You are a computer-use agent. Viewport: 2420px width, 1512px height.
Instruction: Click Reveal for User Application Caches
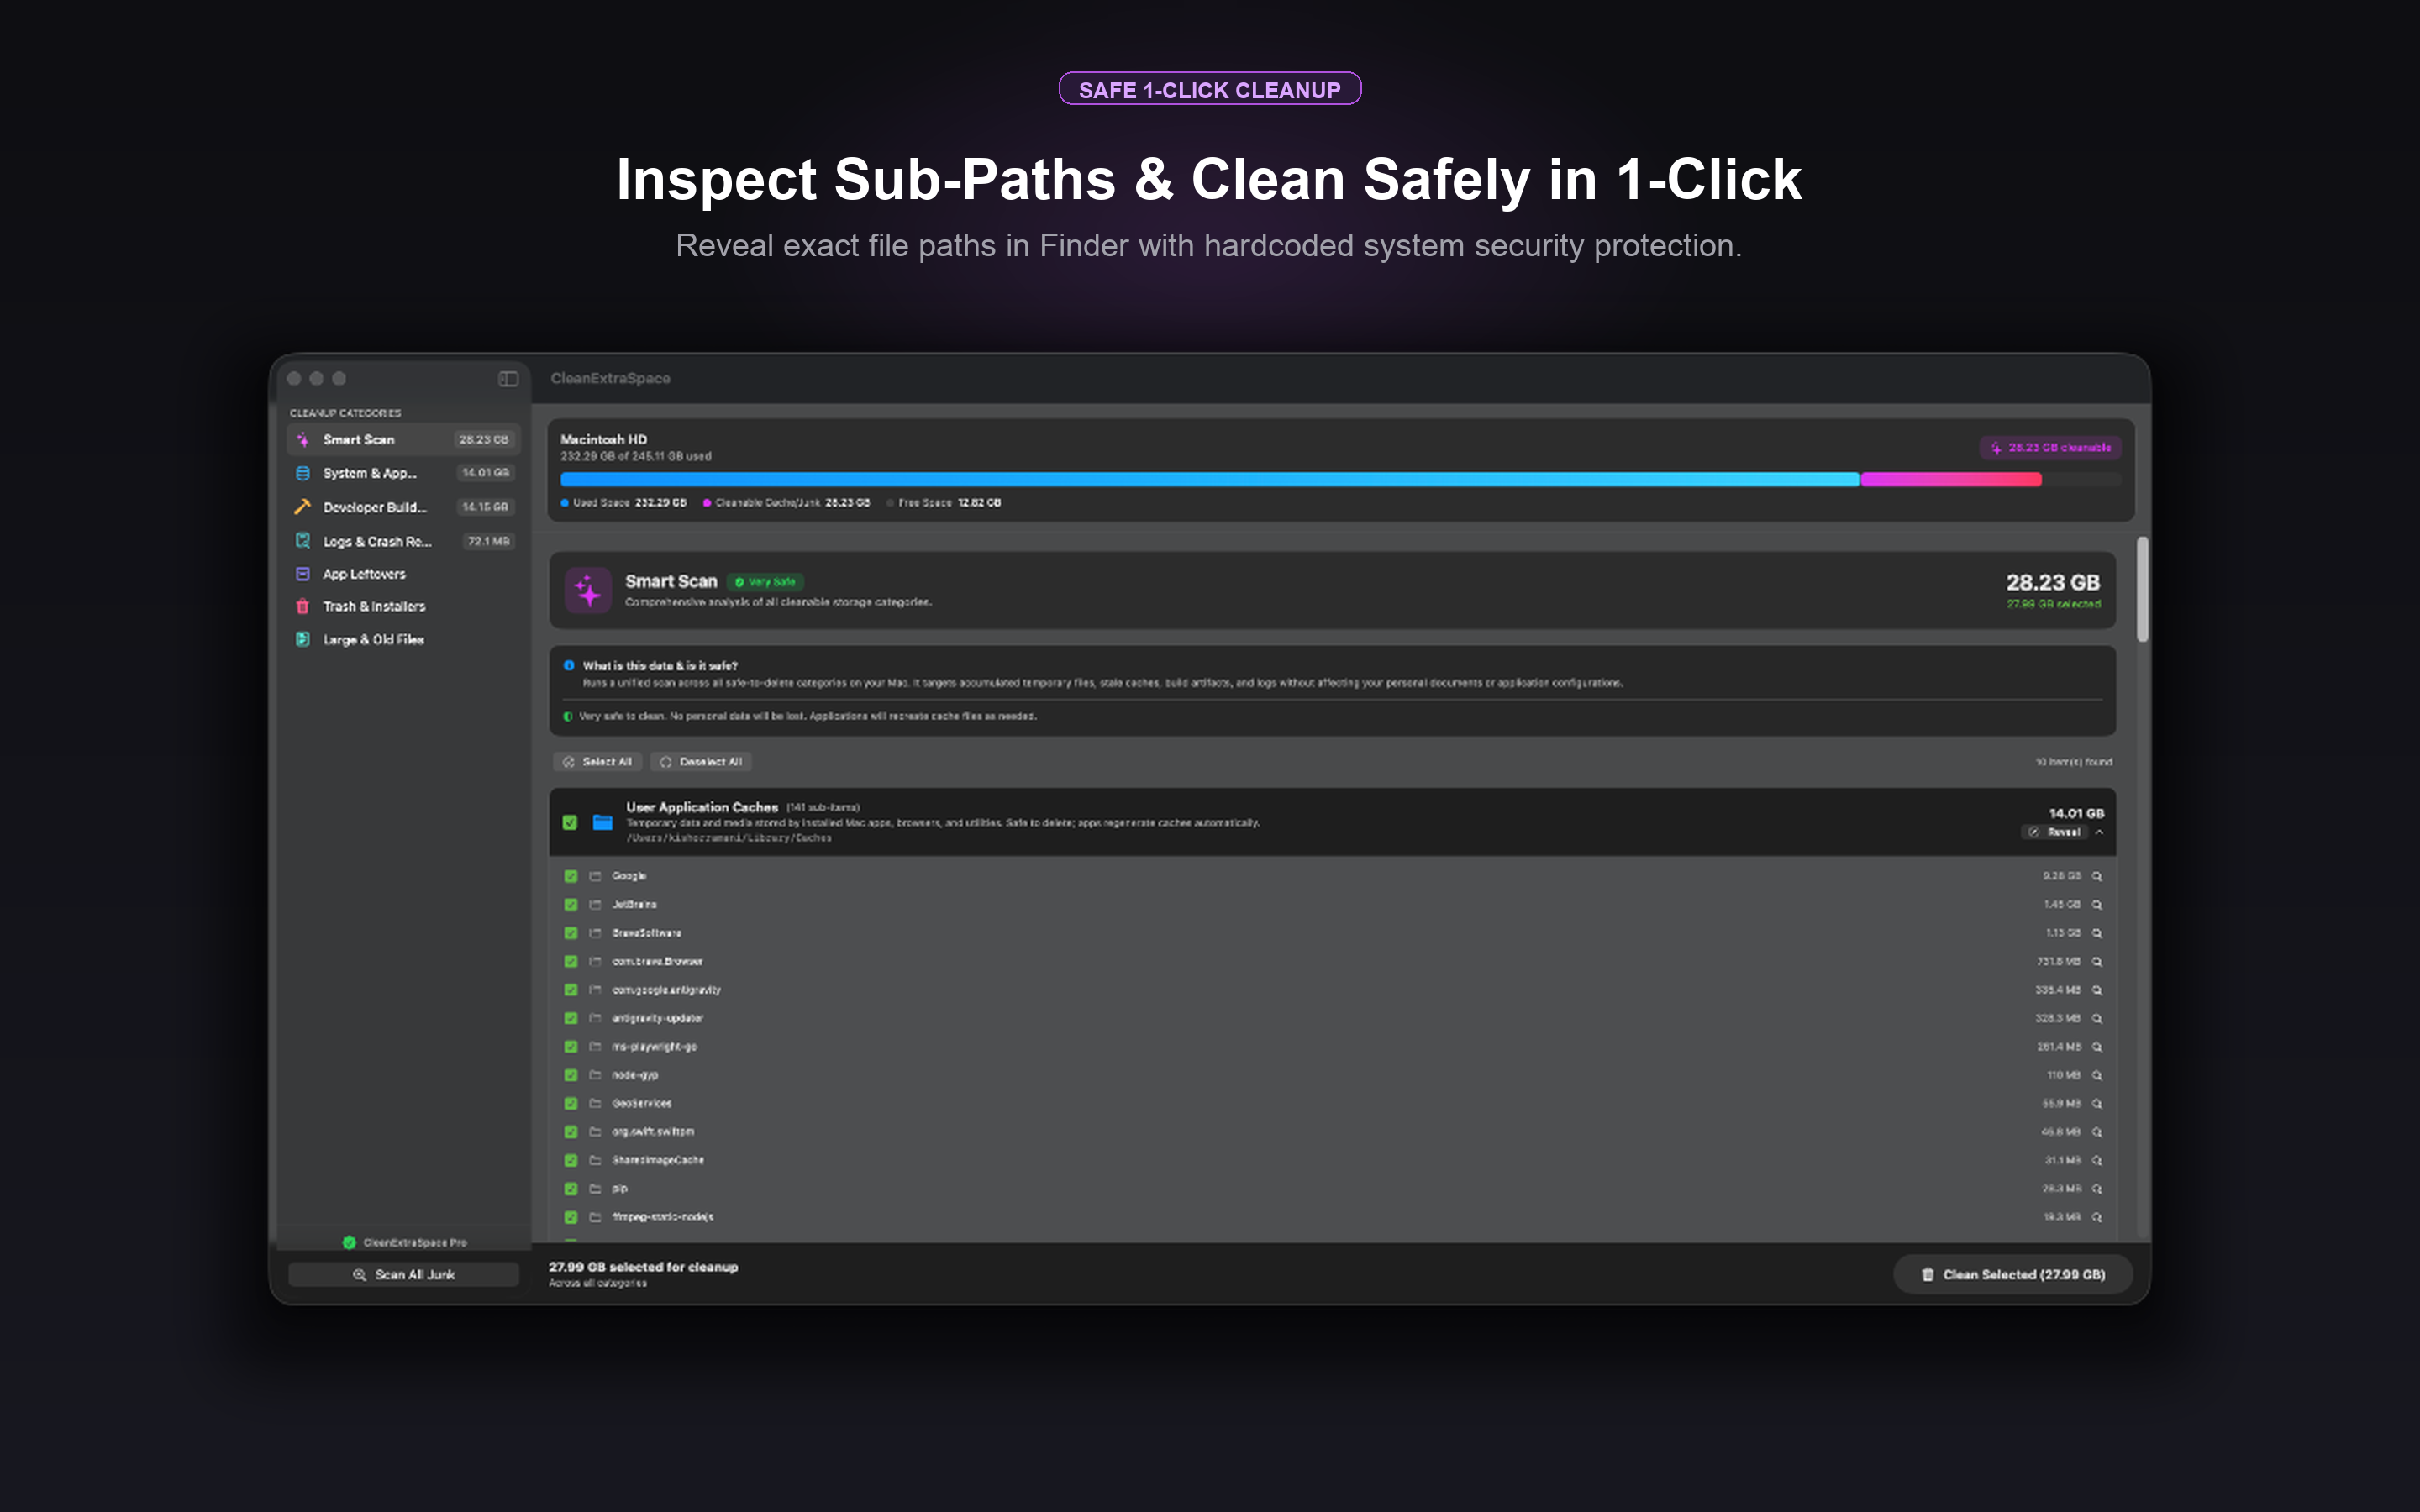pyautogui.click(x=2055, y=832)
